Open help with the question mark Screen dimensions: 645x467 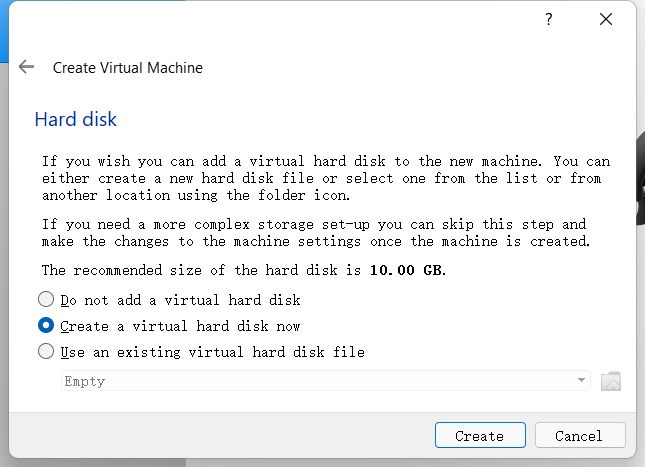[549, 20]
